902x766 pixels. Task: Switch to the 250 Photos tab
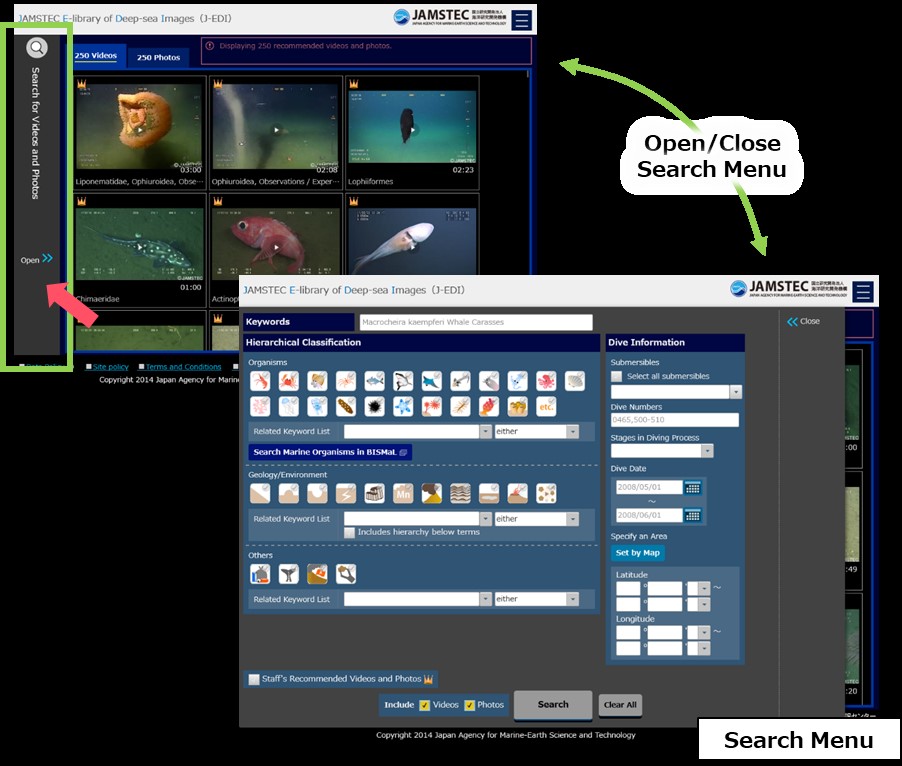[x=158, y=58]
